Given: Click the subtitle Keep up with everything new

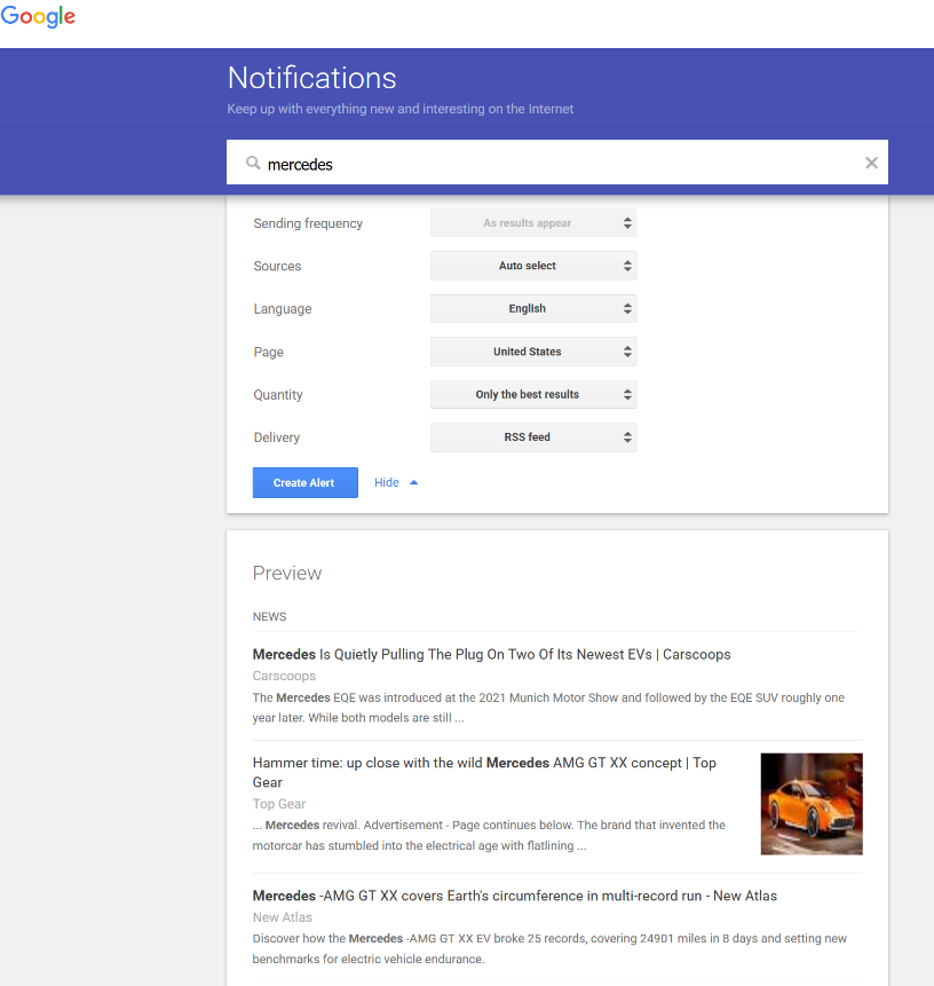Looking at the screenshot, I should click(x=400, y=109).
